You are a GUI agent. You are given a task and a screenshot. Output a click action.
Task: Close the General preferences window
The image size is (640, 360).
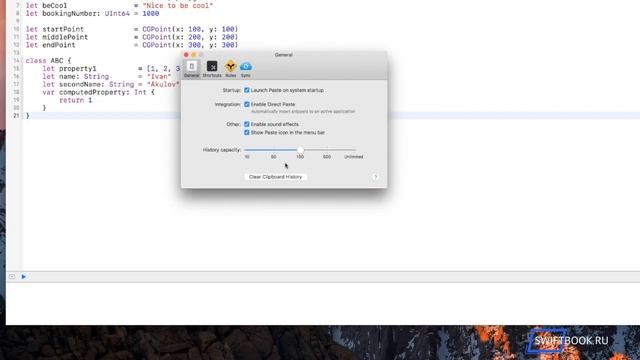click(186, 55)
